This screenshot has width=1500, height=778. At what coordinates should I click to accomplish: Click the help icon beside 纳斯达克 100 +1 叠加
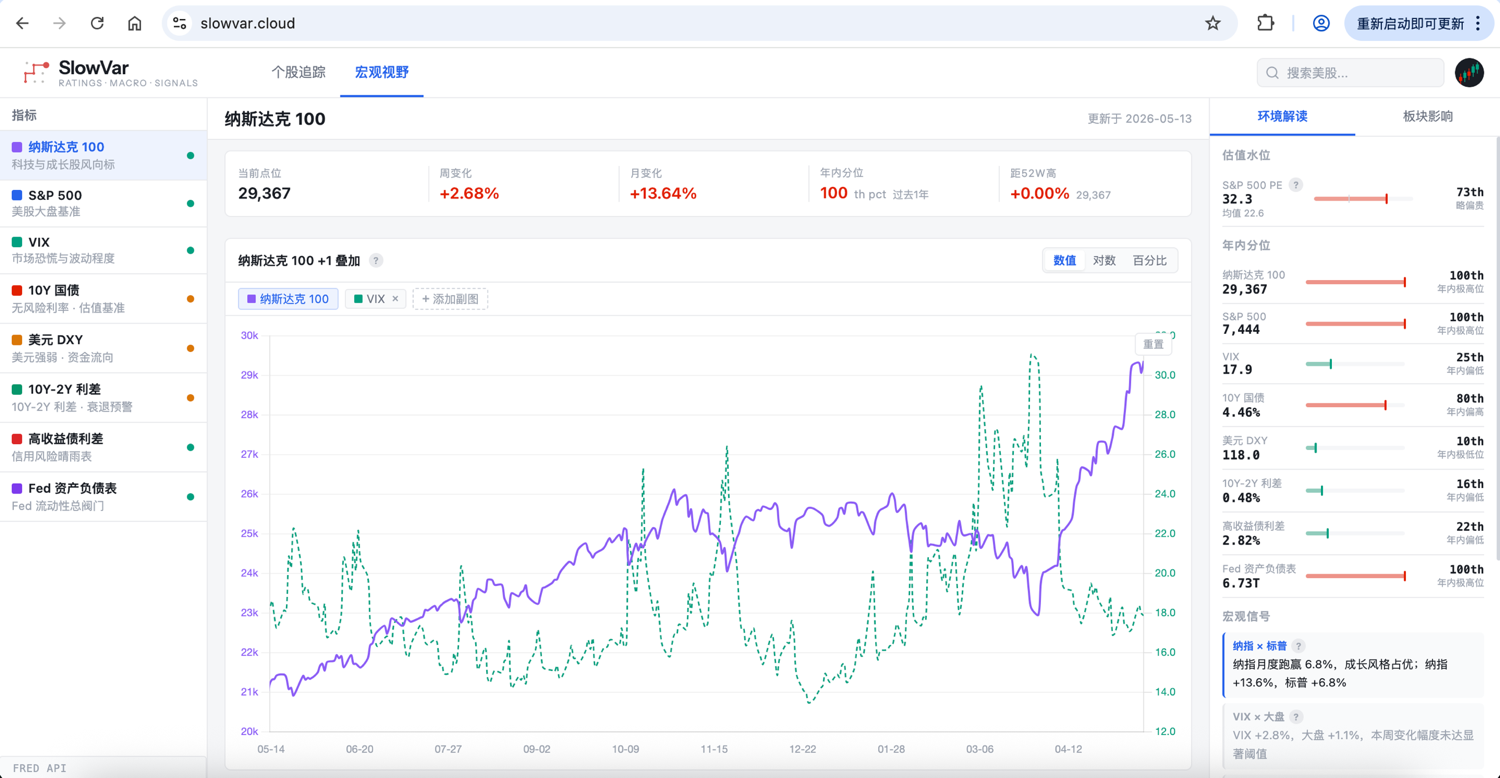[x=376, y=261]
